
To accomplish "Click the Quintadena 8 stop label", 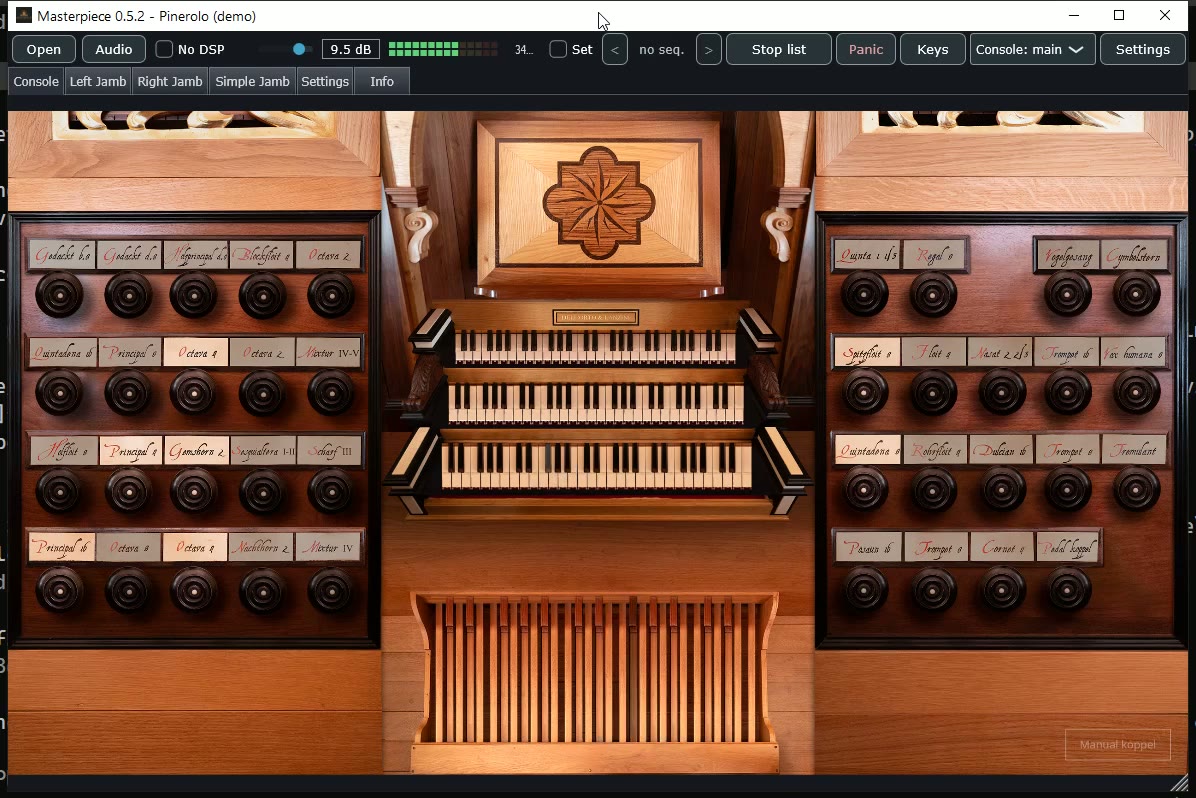I will (867, 451).
